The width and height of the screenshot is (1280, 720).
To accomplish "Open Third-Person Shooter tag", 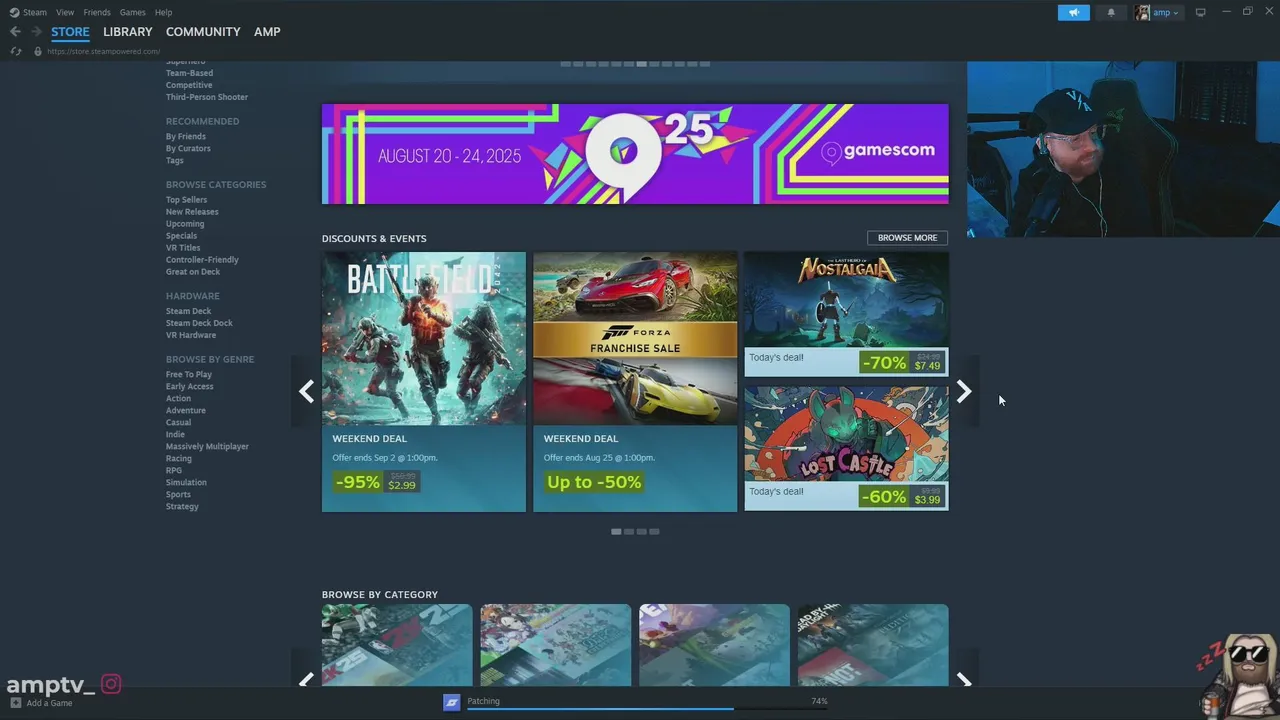I will [x=207, y=97].
